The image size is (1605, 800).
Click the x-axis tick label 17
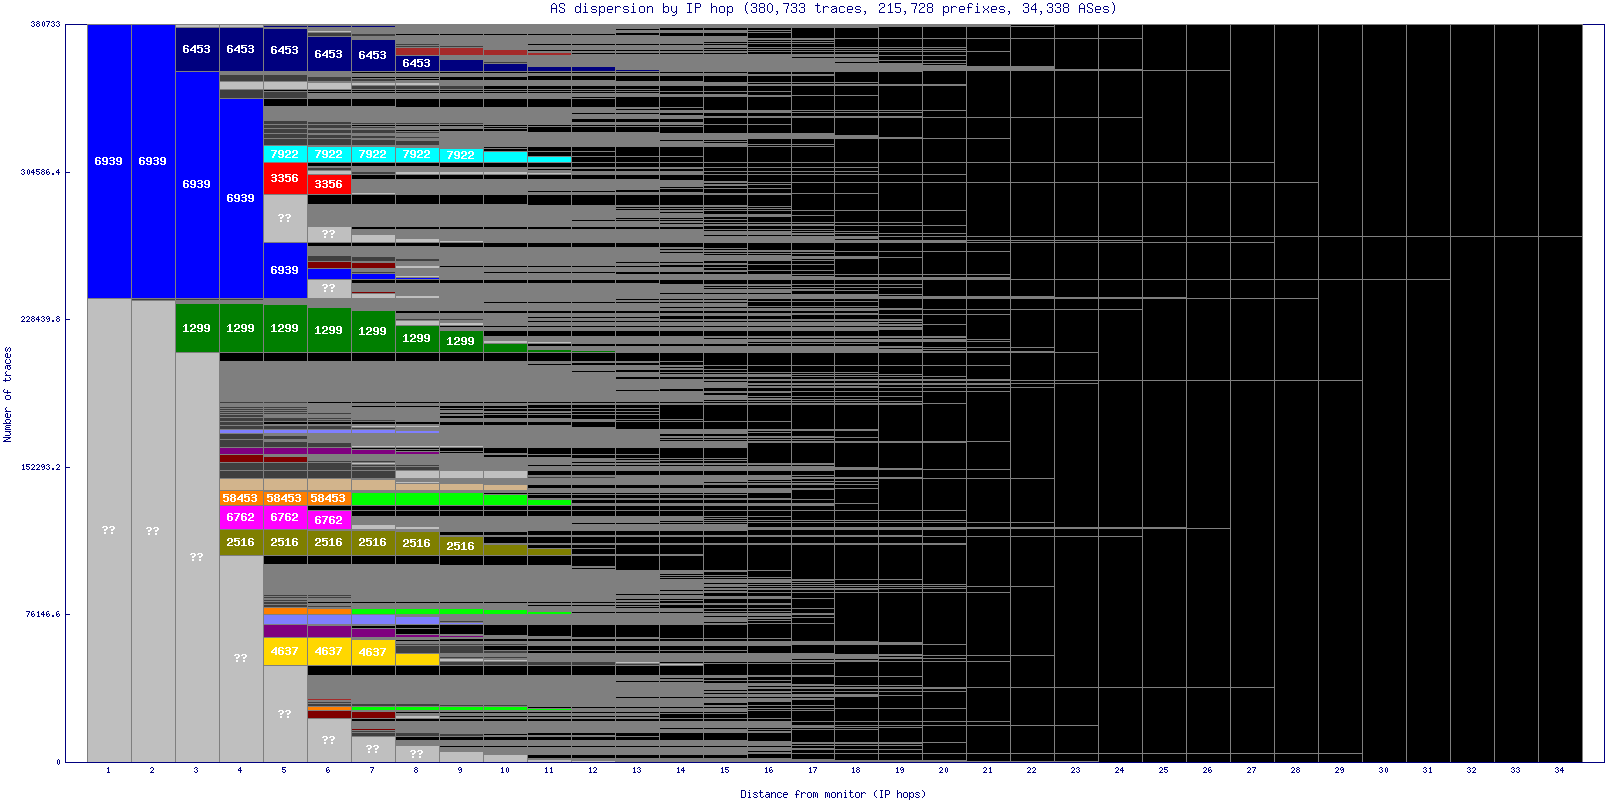pyautogui.click(x=813, y=770)
